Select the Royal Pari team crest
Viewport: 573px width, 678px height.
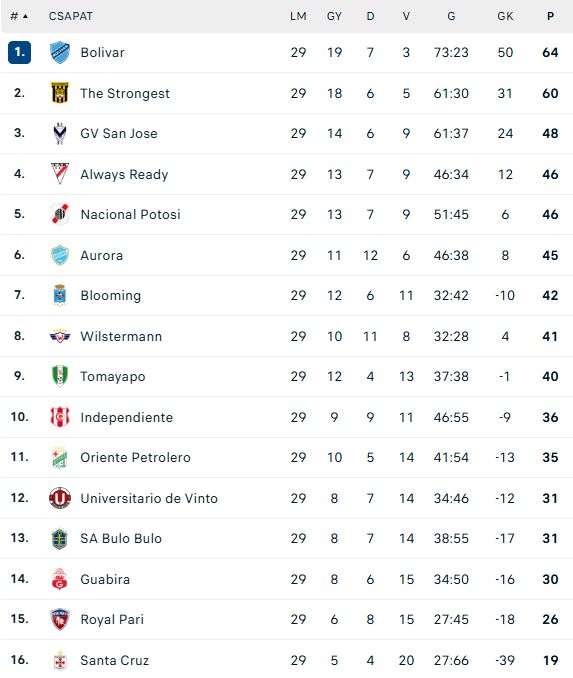60,619
